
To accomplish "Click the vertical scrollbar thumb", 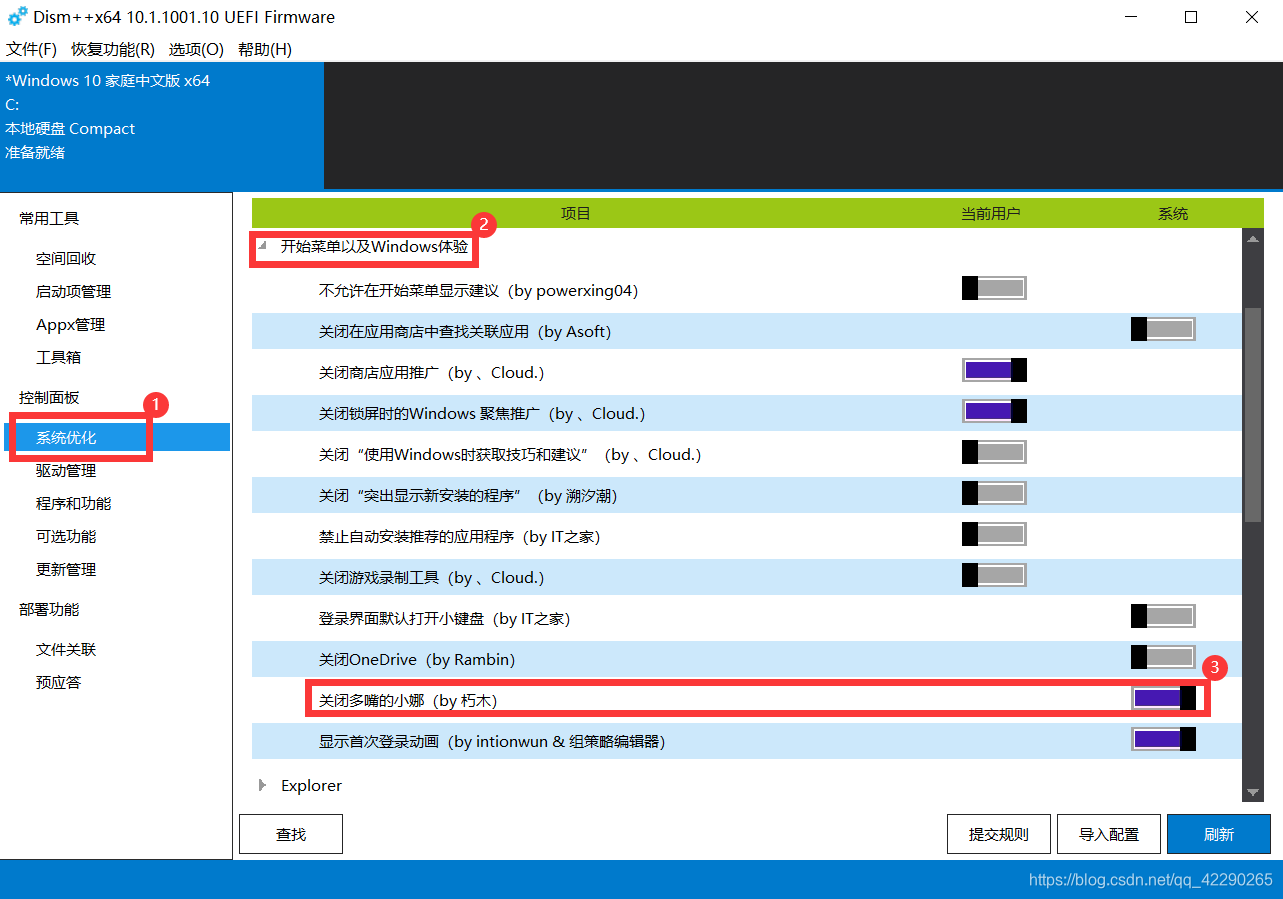I will pos(1252,414).
